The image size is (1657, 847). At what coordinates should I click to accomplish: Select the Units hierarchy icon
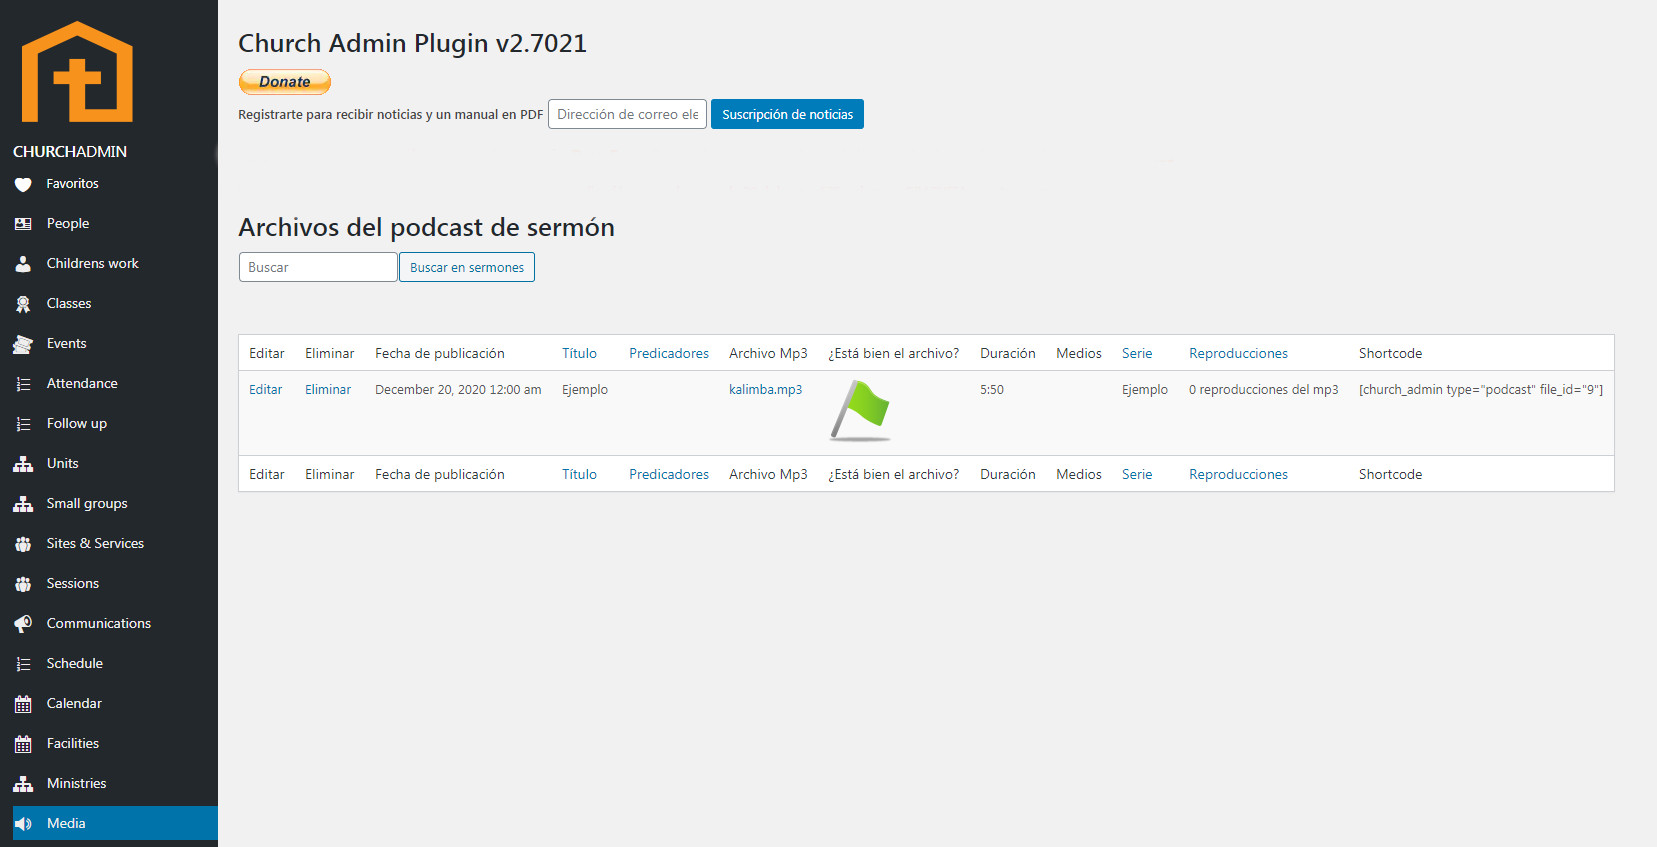click(23, 464)
